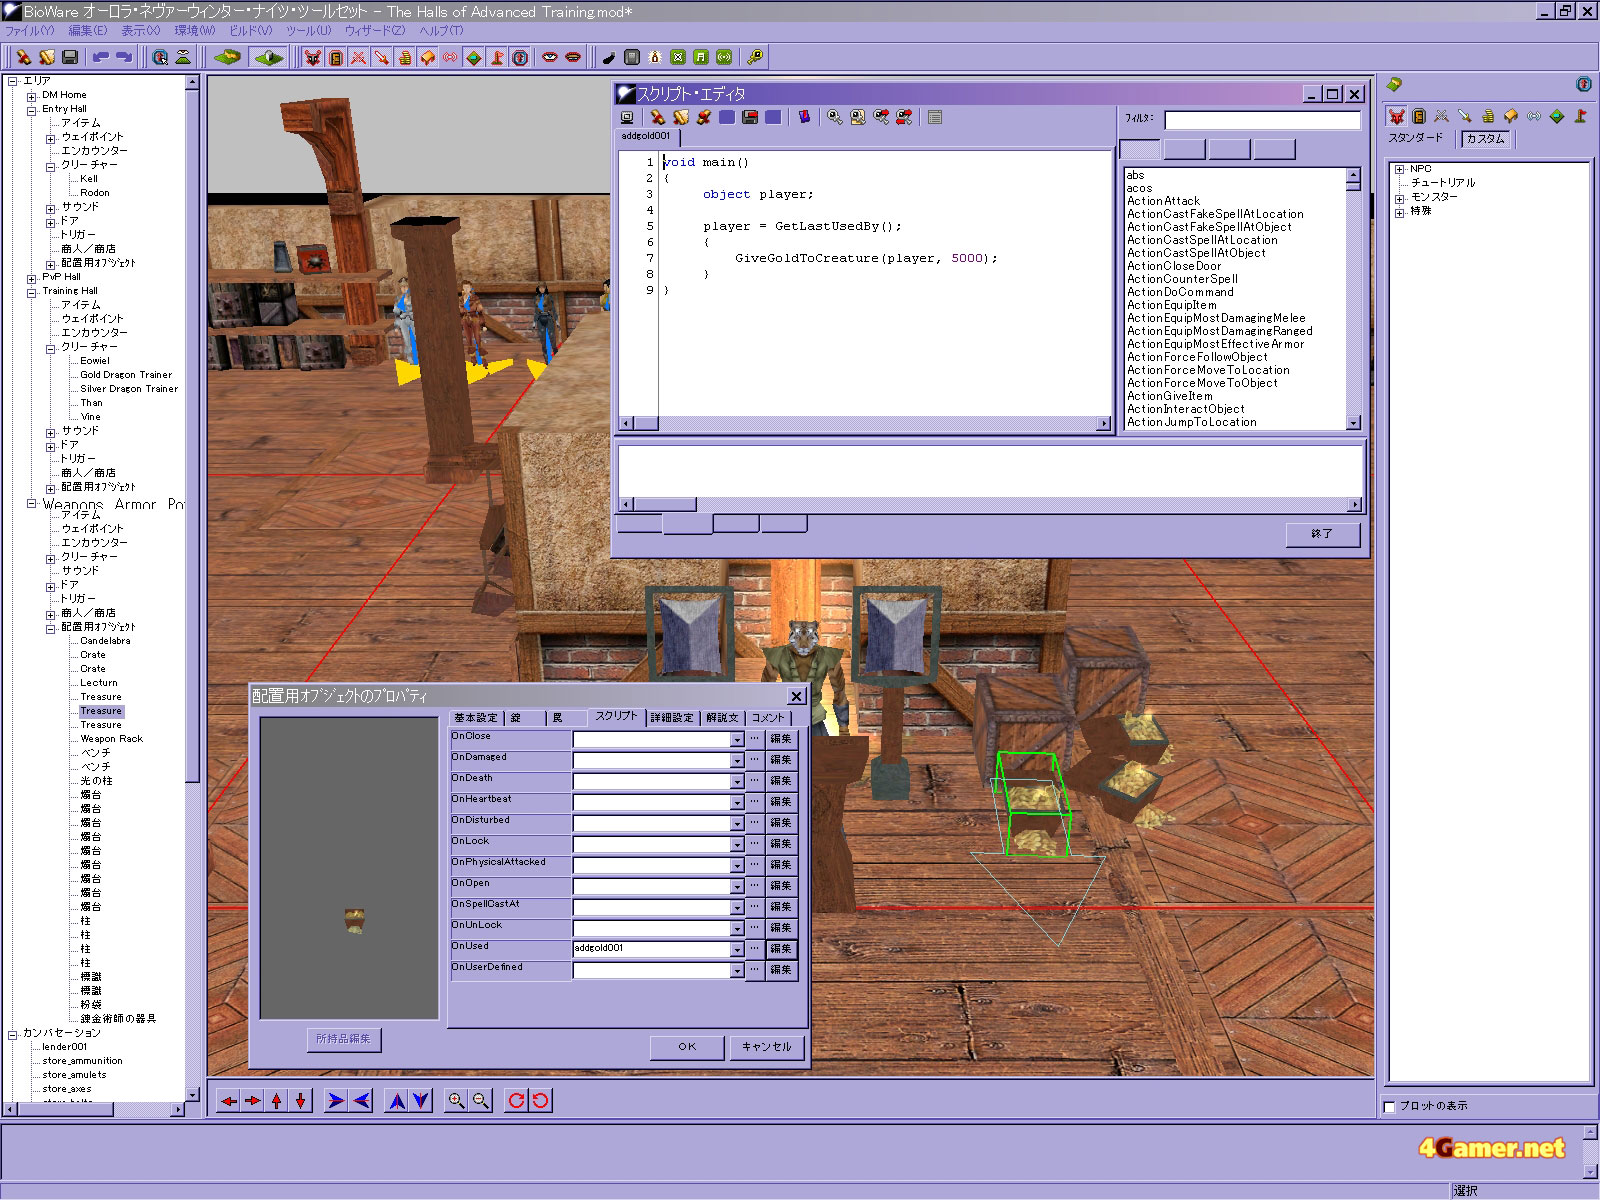
Task: Select the creature head icon in main toolbar
Action: [313, 58]
